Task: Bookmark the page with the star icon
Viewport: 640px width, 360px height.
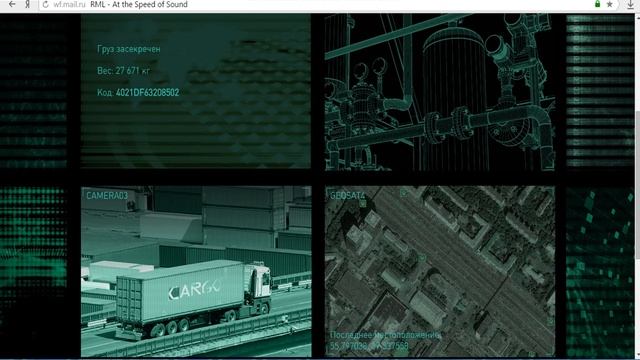Action: coord(609,4)
